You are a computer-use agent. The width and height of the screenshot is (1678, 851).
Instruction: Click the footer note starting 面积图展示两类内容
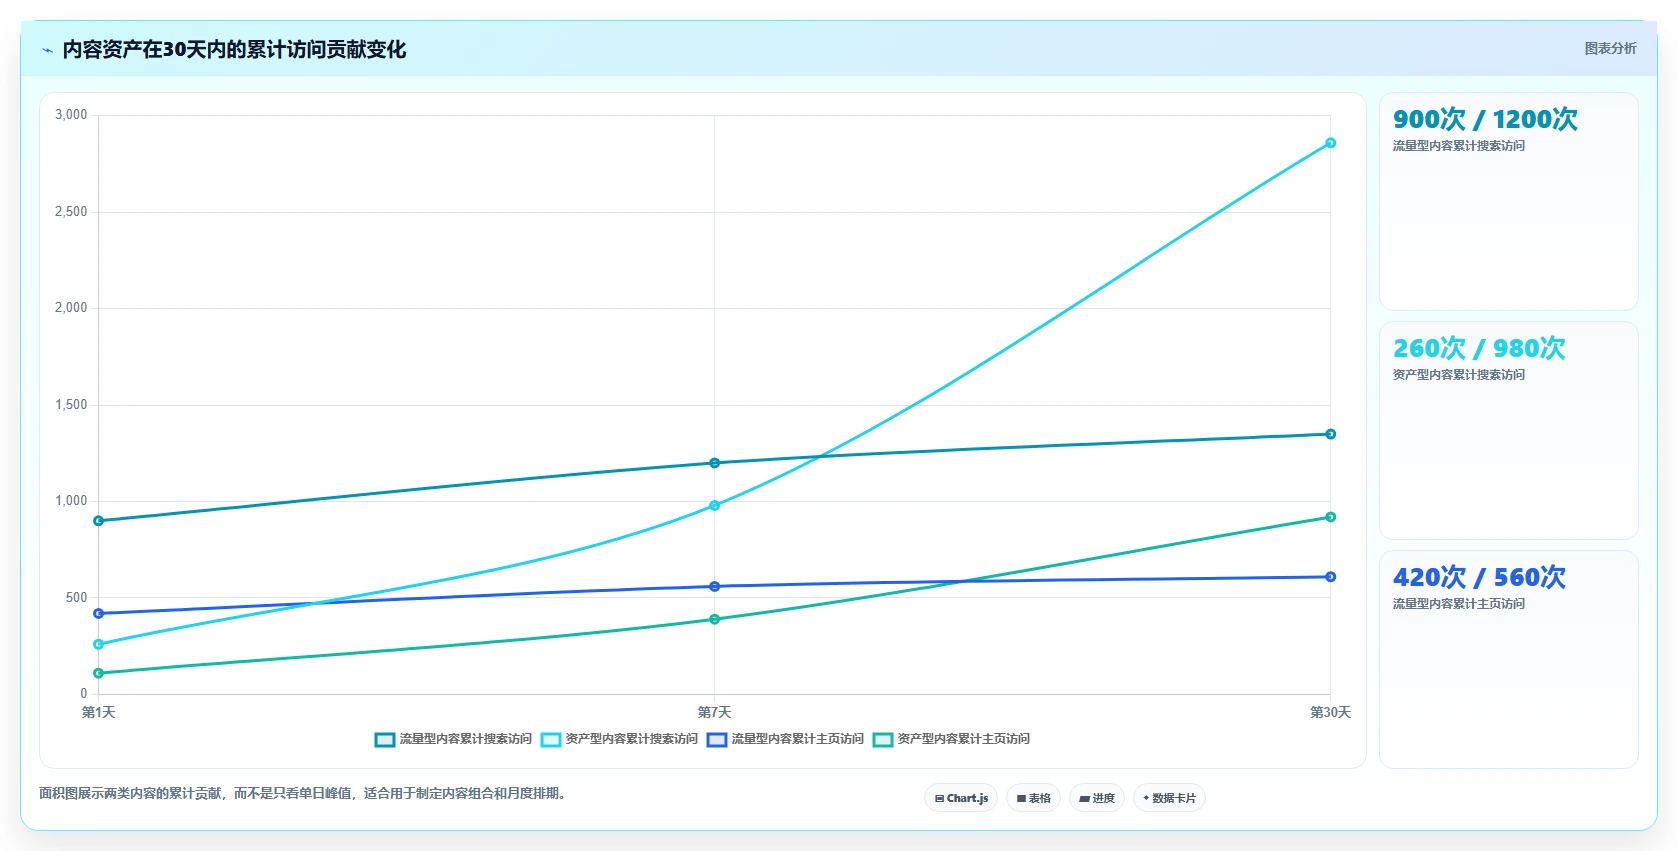click(304, 794)
